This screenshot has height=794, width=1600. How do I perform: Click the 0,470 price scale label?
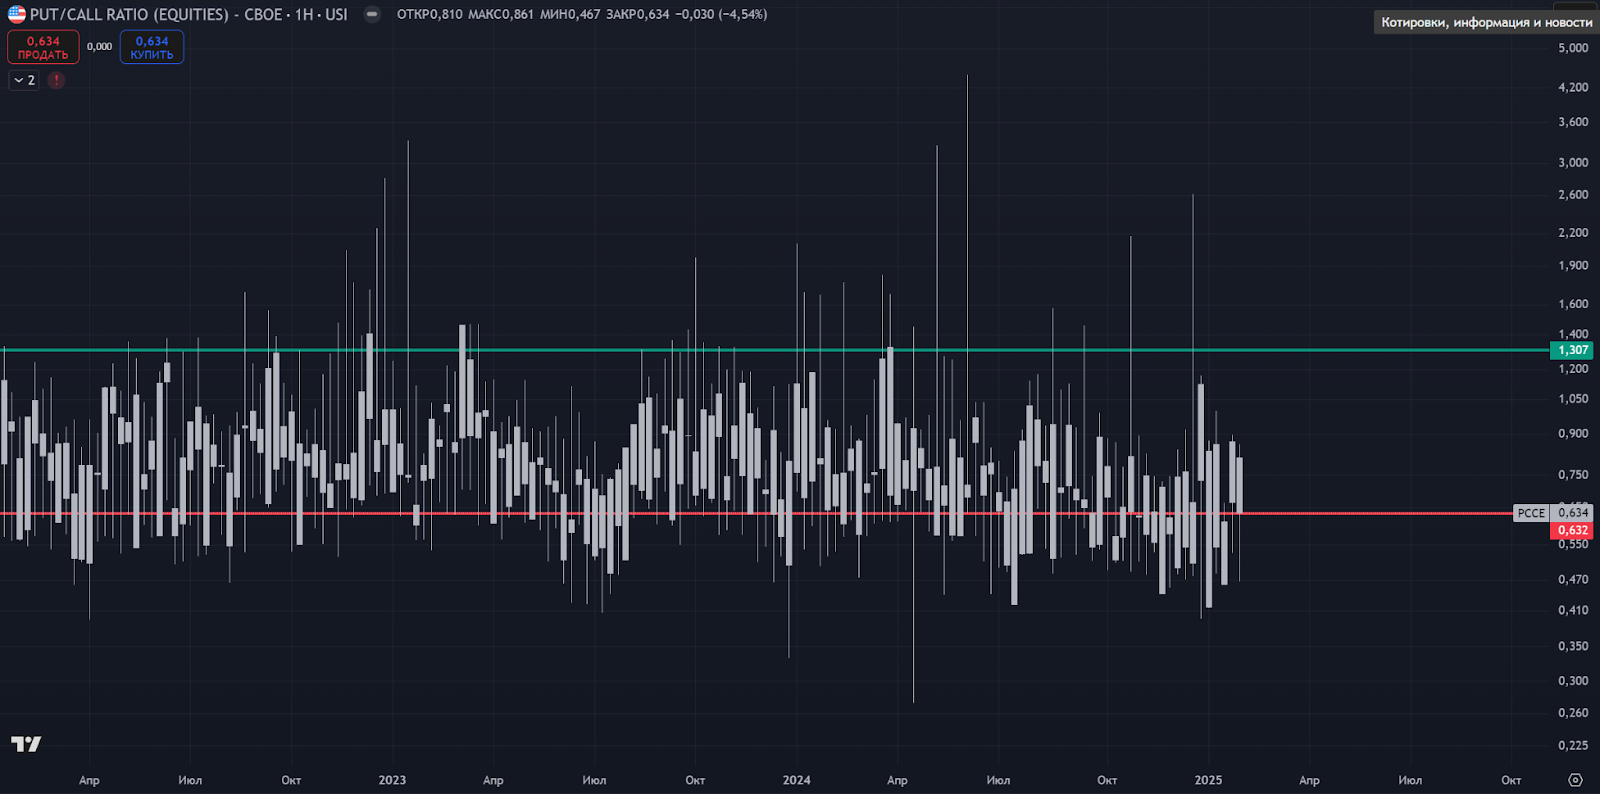point(1573,579)
